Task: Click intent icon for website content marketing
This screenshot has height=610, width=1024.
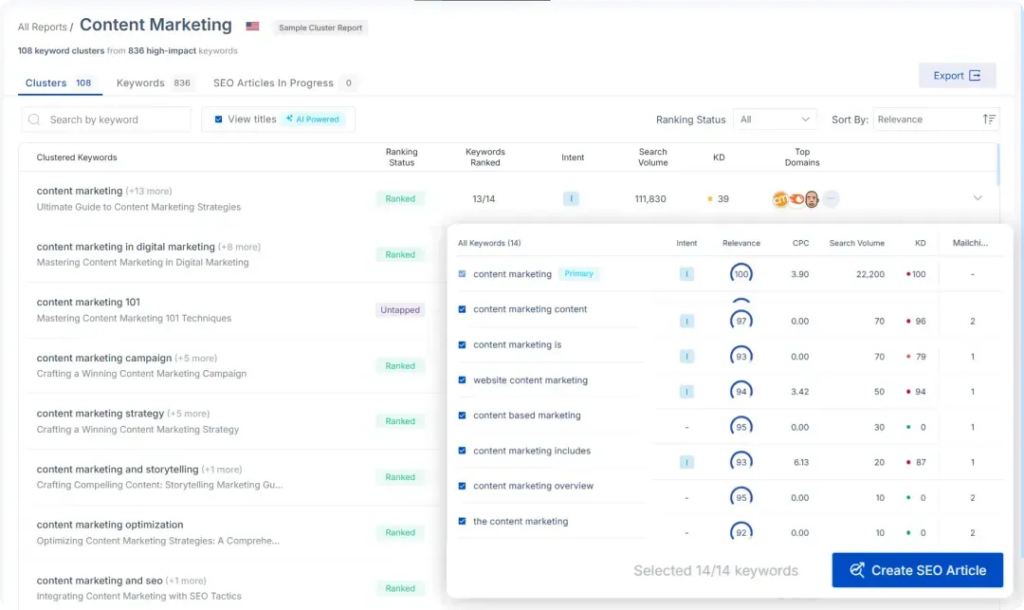Action: (x=686, y=391)
